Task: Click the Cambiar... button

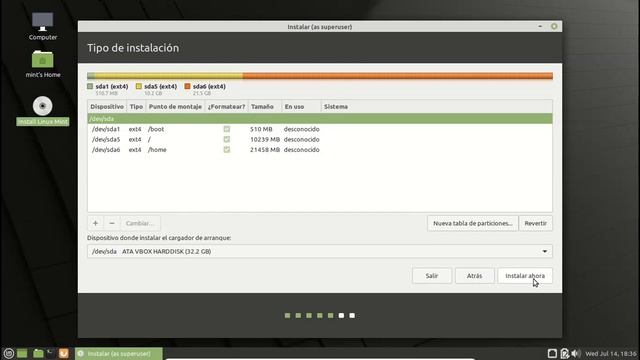Action: (140, 223)
